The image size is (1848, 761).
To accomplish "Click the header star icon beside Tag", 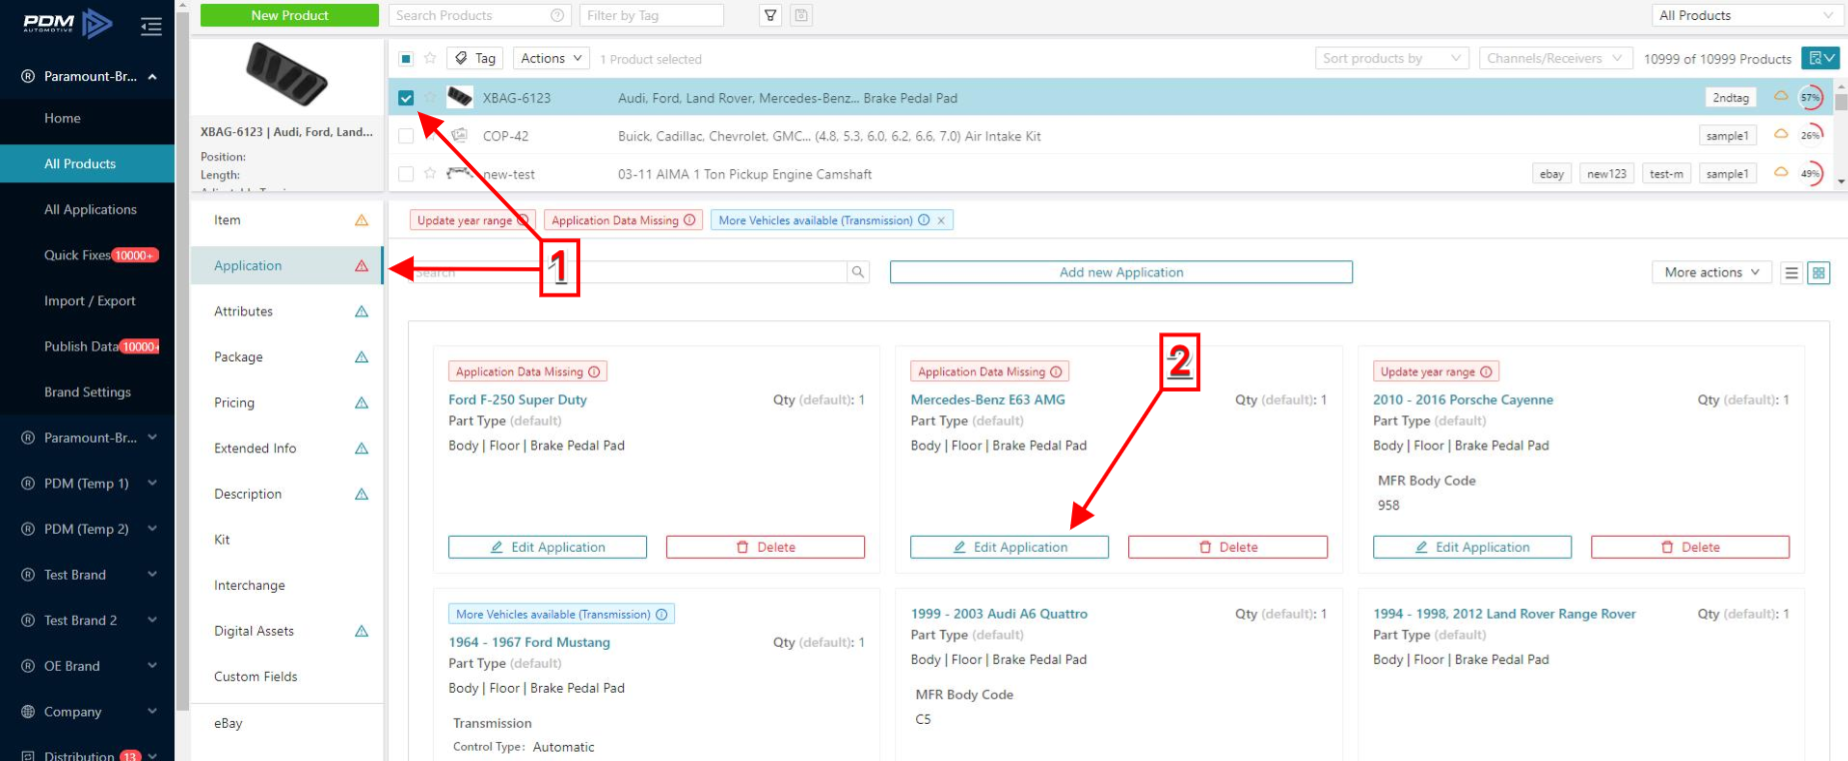I will (x=430, y=58).
